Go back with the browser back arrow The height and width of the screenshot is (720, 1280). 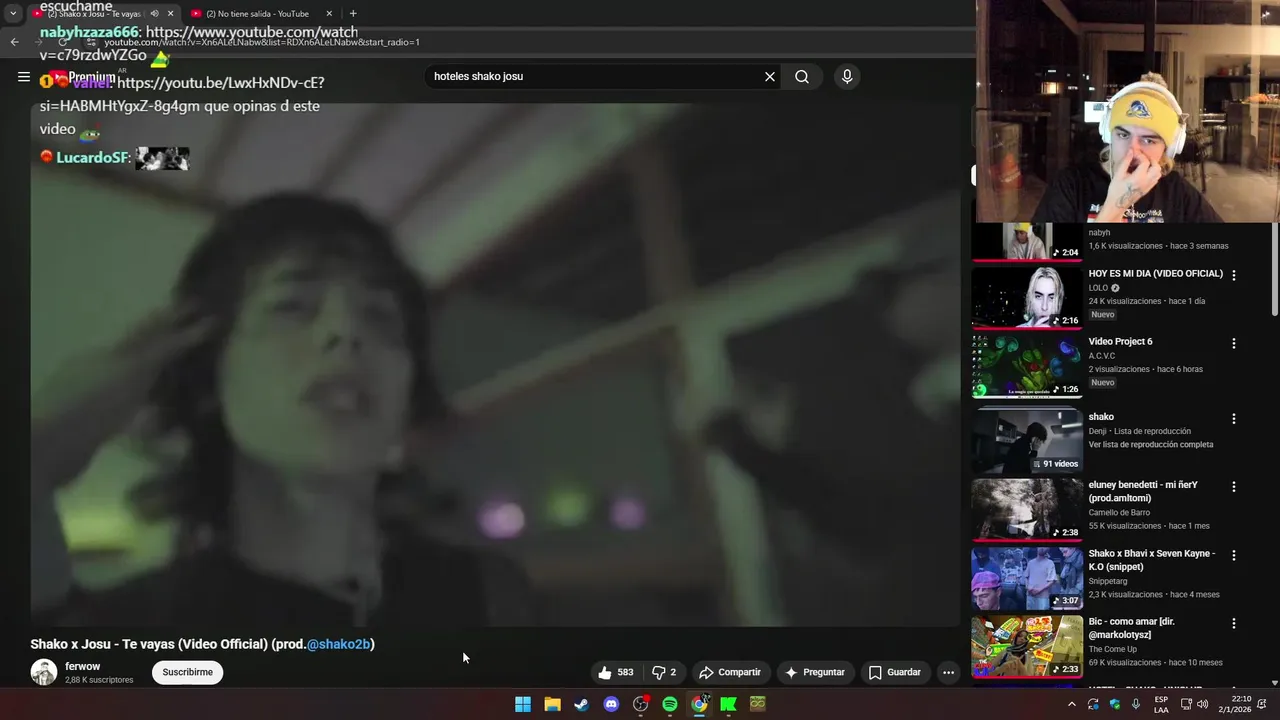pyautogui.click(x=14, y=42)
